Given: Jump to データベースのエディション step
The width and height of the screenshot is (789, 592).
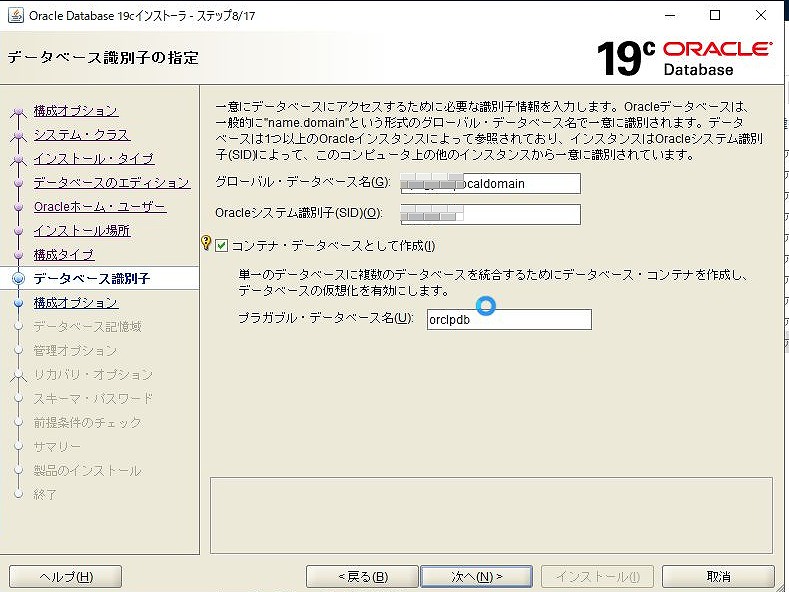Looking at the screenshot, I should coord(112,182).
